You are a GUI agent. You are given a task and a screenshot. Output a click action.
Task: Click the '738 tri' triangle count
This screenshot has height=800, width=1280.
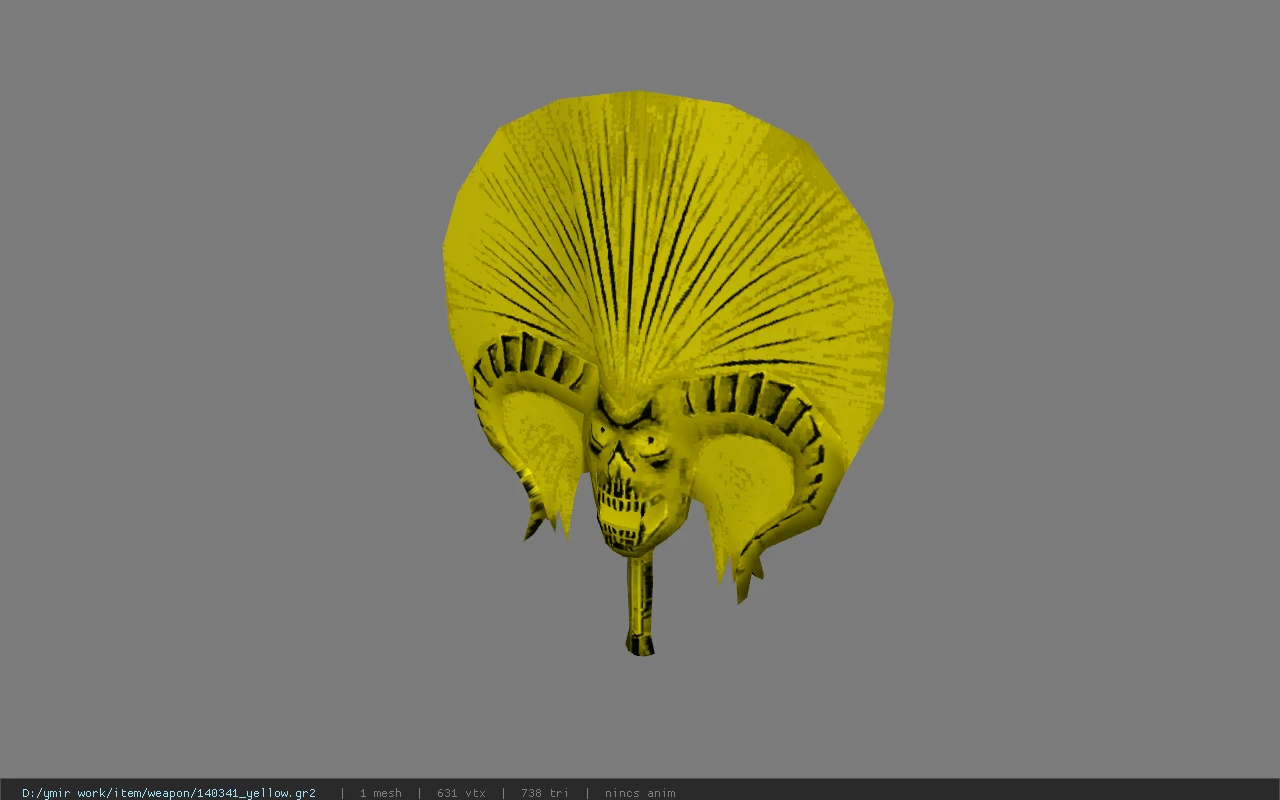(x=545, y=793)
